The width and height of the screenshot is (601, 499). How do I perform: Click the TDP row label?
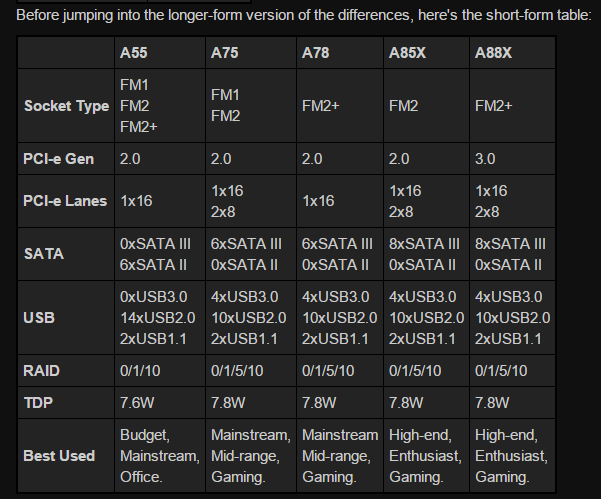(66, 402)
